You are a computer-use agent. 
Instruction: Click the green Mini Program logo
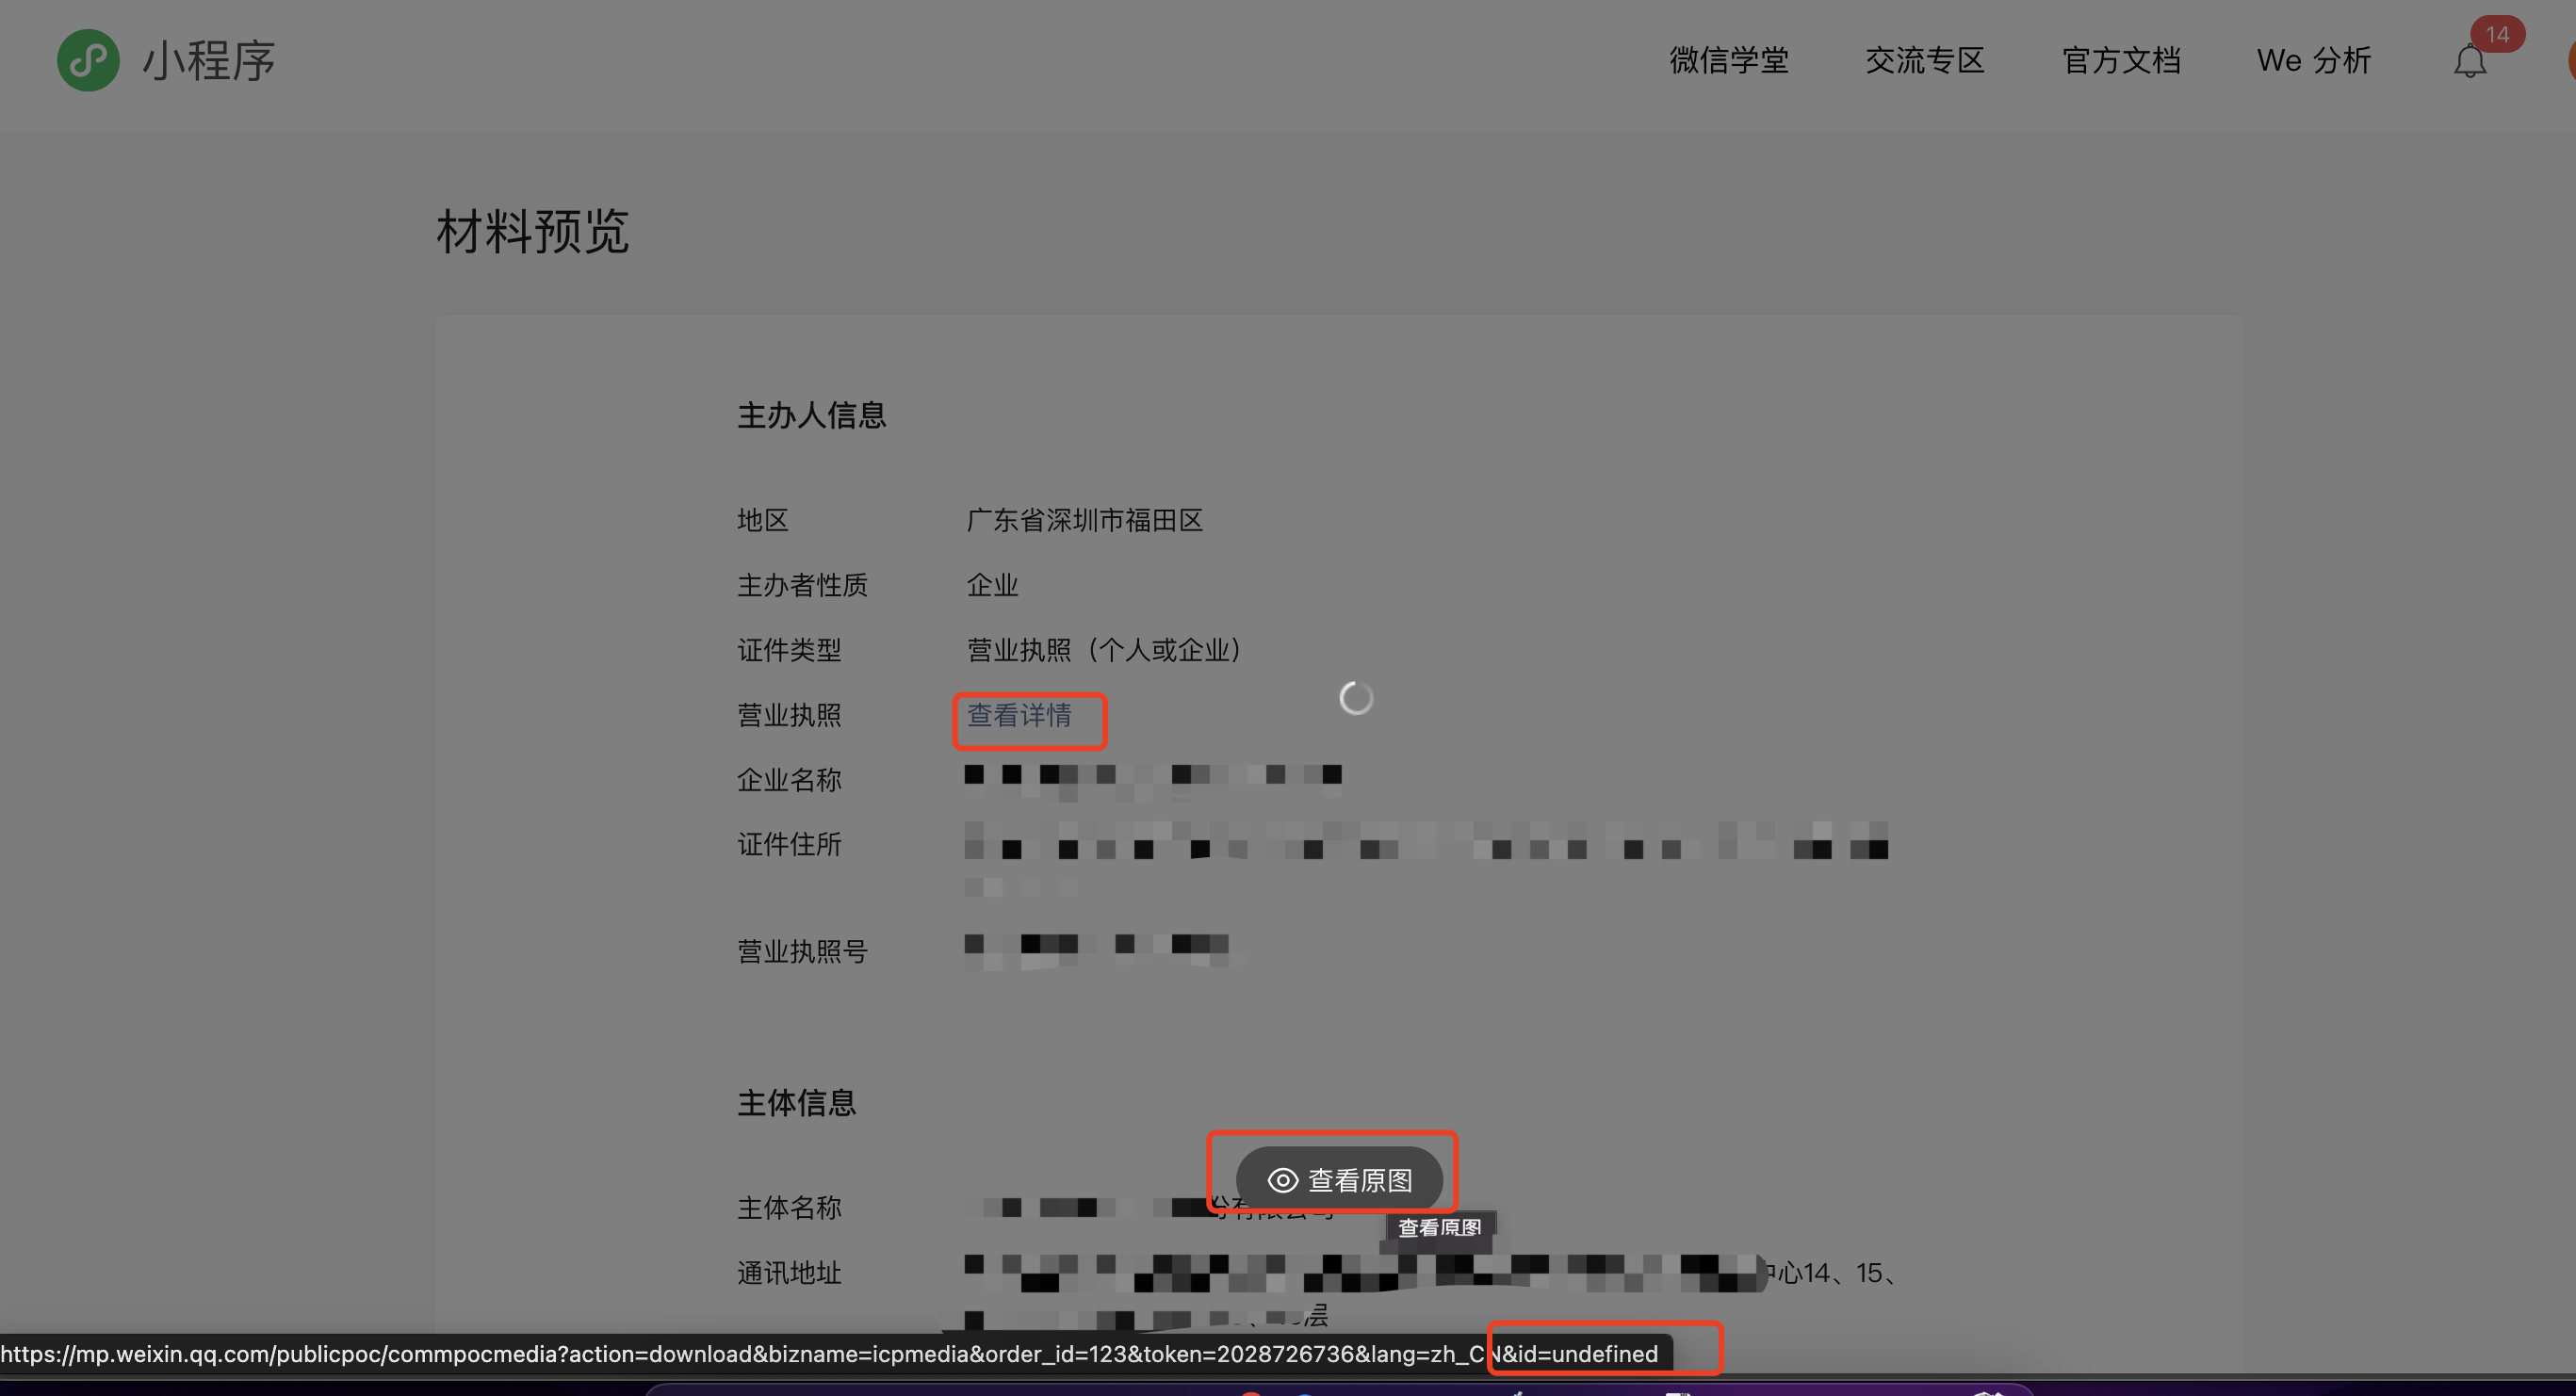click(x=88, y=60)
